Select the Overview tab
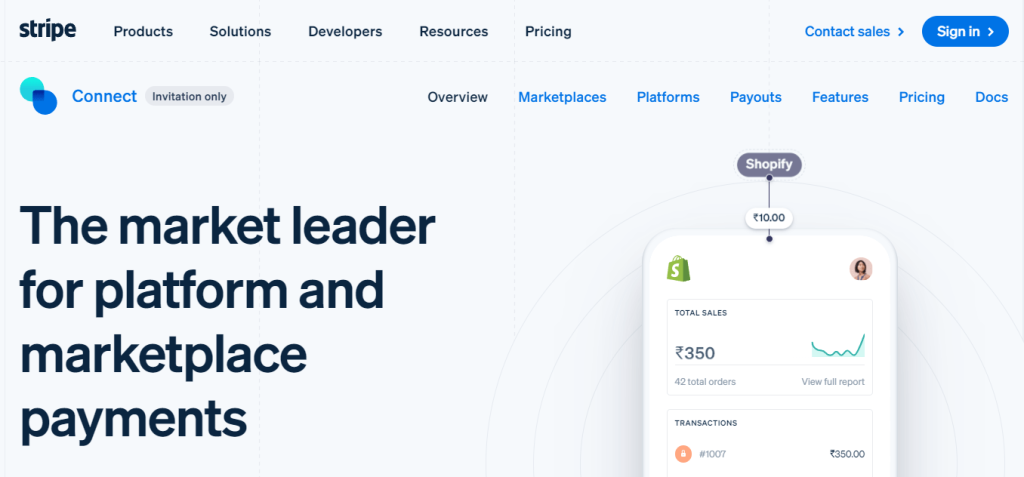This screenshot has height=477, width=1024. click(x=458, y=97)
